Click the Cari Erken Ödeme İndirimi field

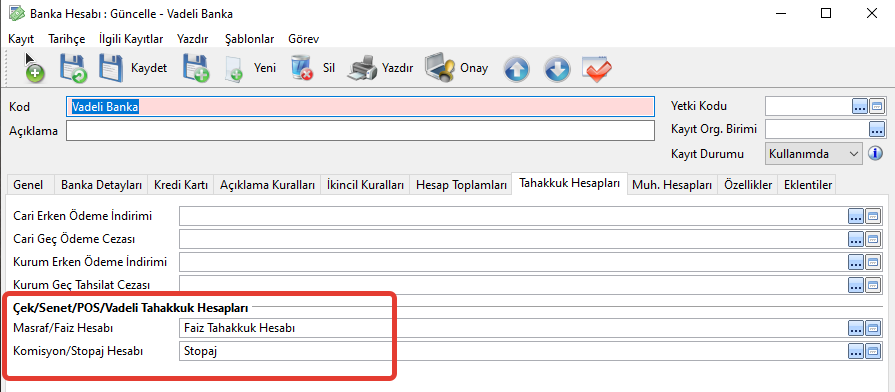pos(513,216)
